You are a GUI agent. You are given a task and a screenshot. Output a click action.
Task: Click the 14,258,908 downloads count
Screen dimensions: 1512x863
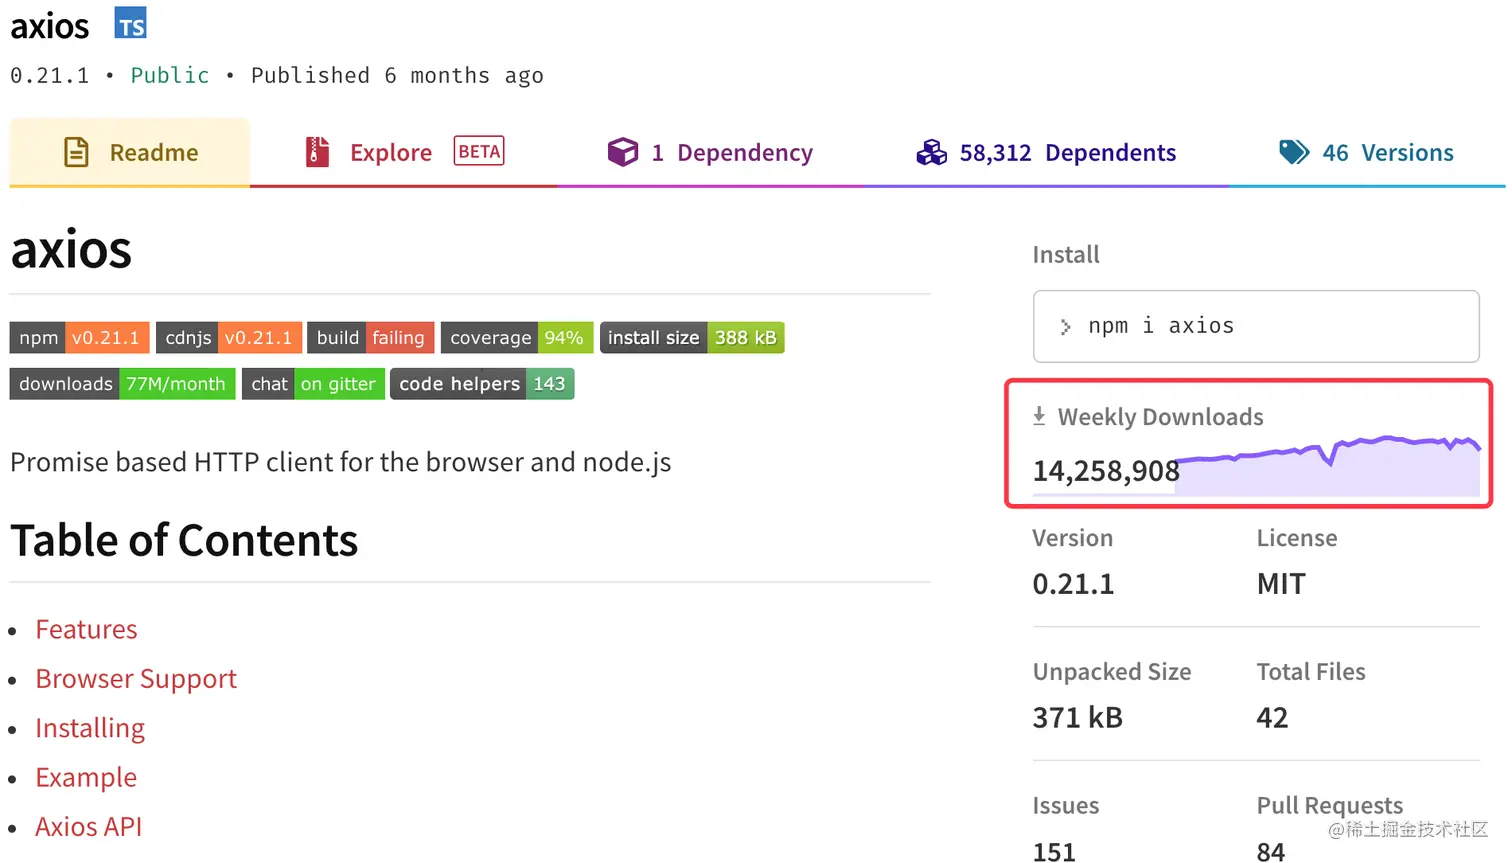[1106, 470]
